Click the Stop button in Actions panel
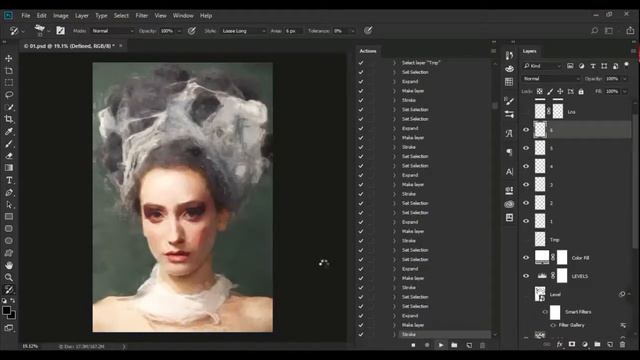640x360 pixels. (x=413, y=345)
